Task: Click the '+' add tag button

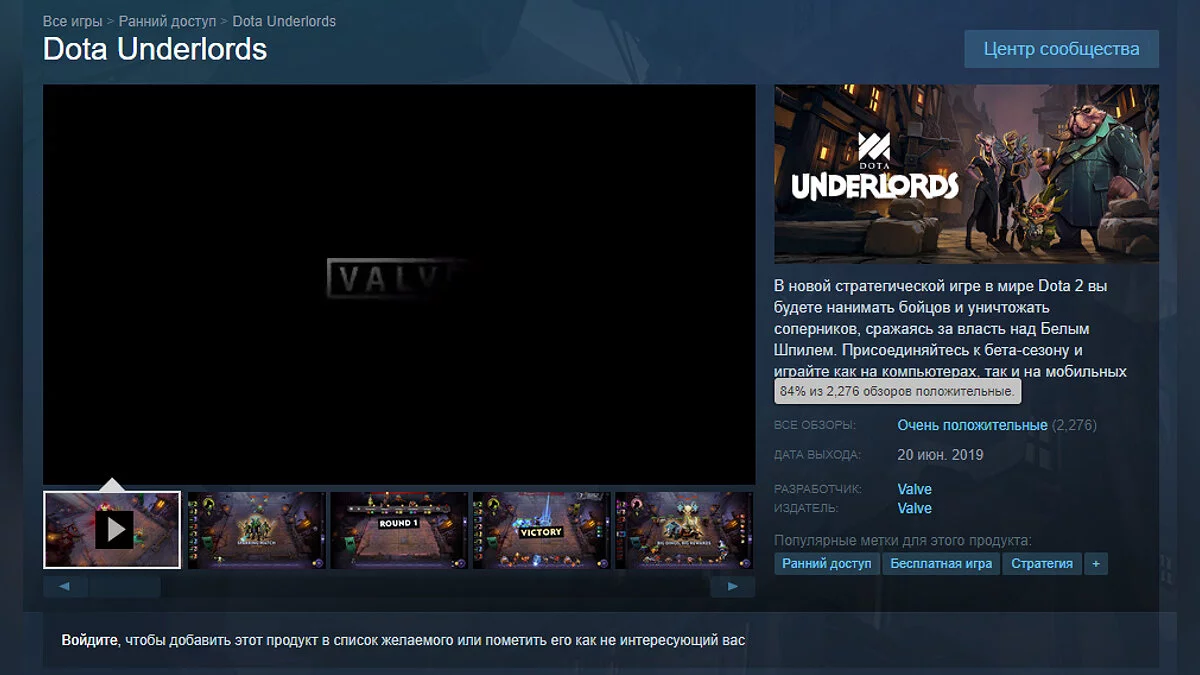Action: (x=1096, y=564)
